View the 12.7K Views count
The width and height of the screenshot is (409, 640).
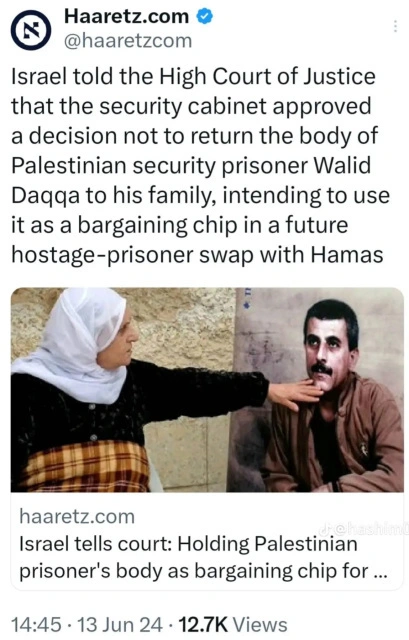[233, 625]
